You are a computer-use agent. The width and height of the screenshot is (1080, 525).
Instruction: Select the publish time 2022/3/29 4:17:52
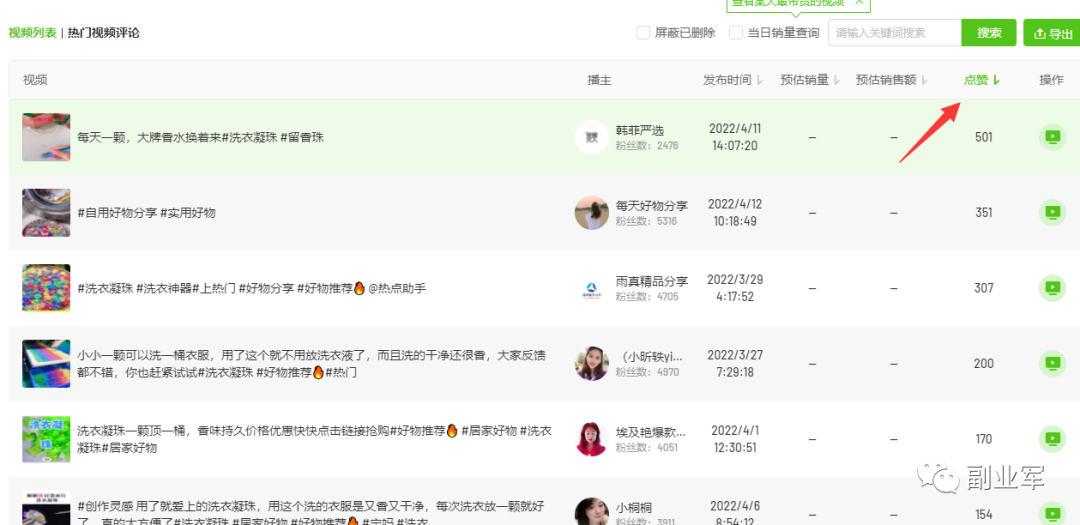[735, 288]
